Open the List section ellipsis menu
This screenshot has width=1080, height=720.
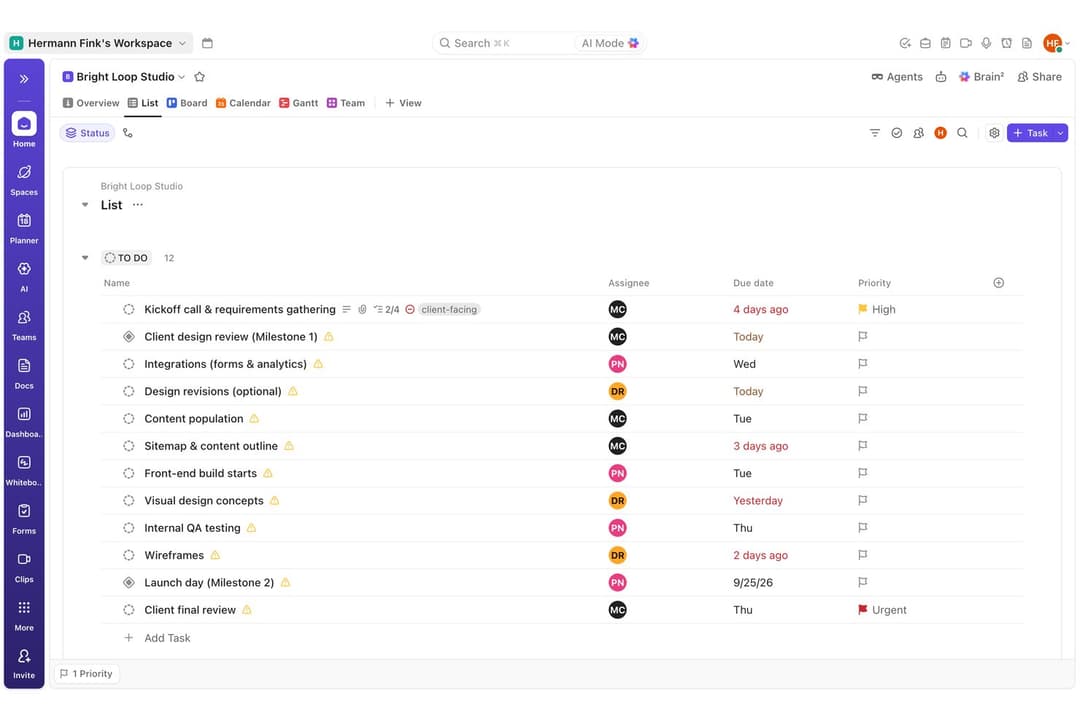(138, 205)
